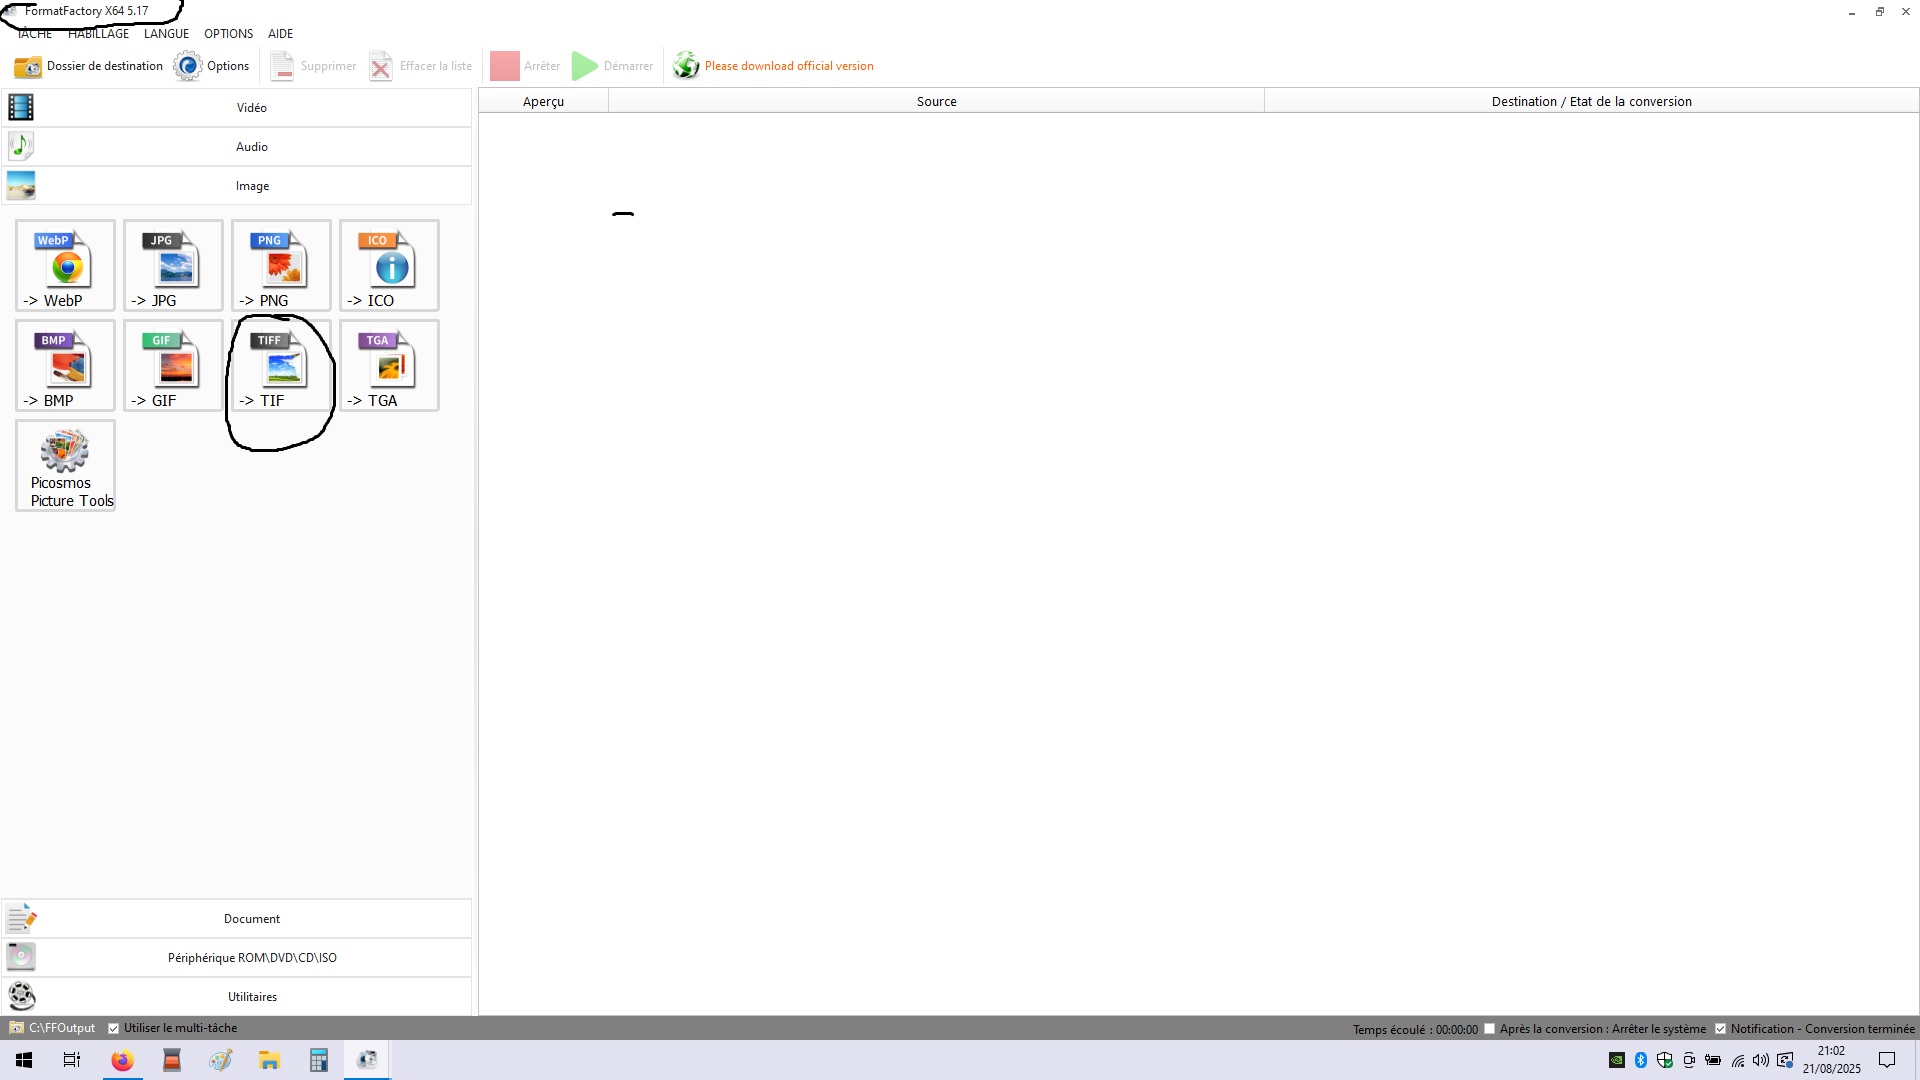Click Effacer la liste button
This screenshot has width=1920, height=1080.
point(420,66)
